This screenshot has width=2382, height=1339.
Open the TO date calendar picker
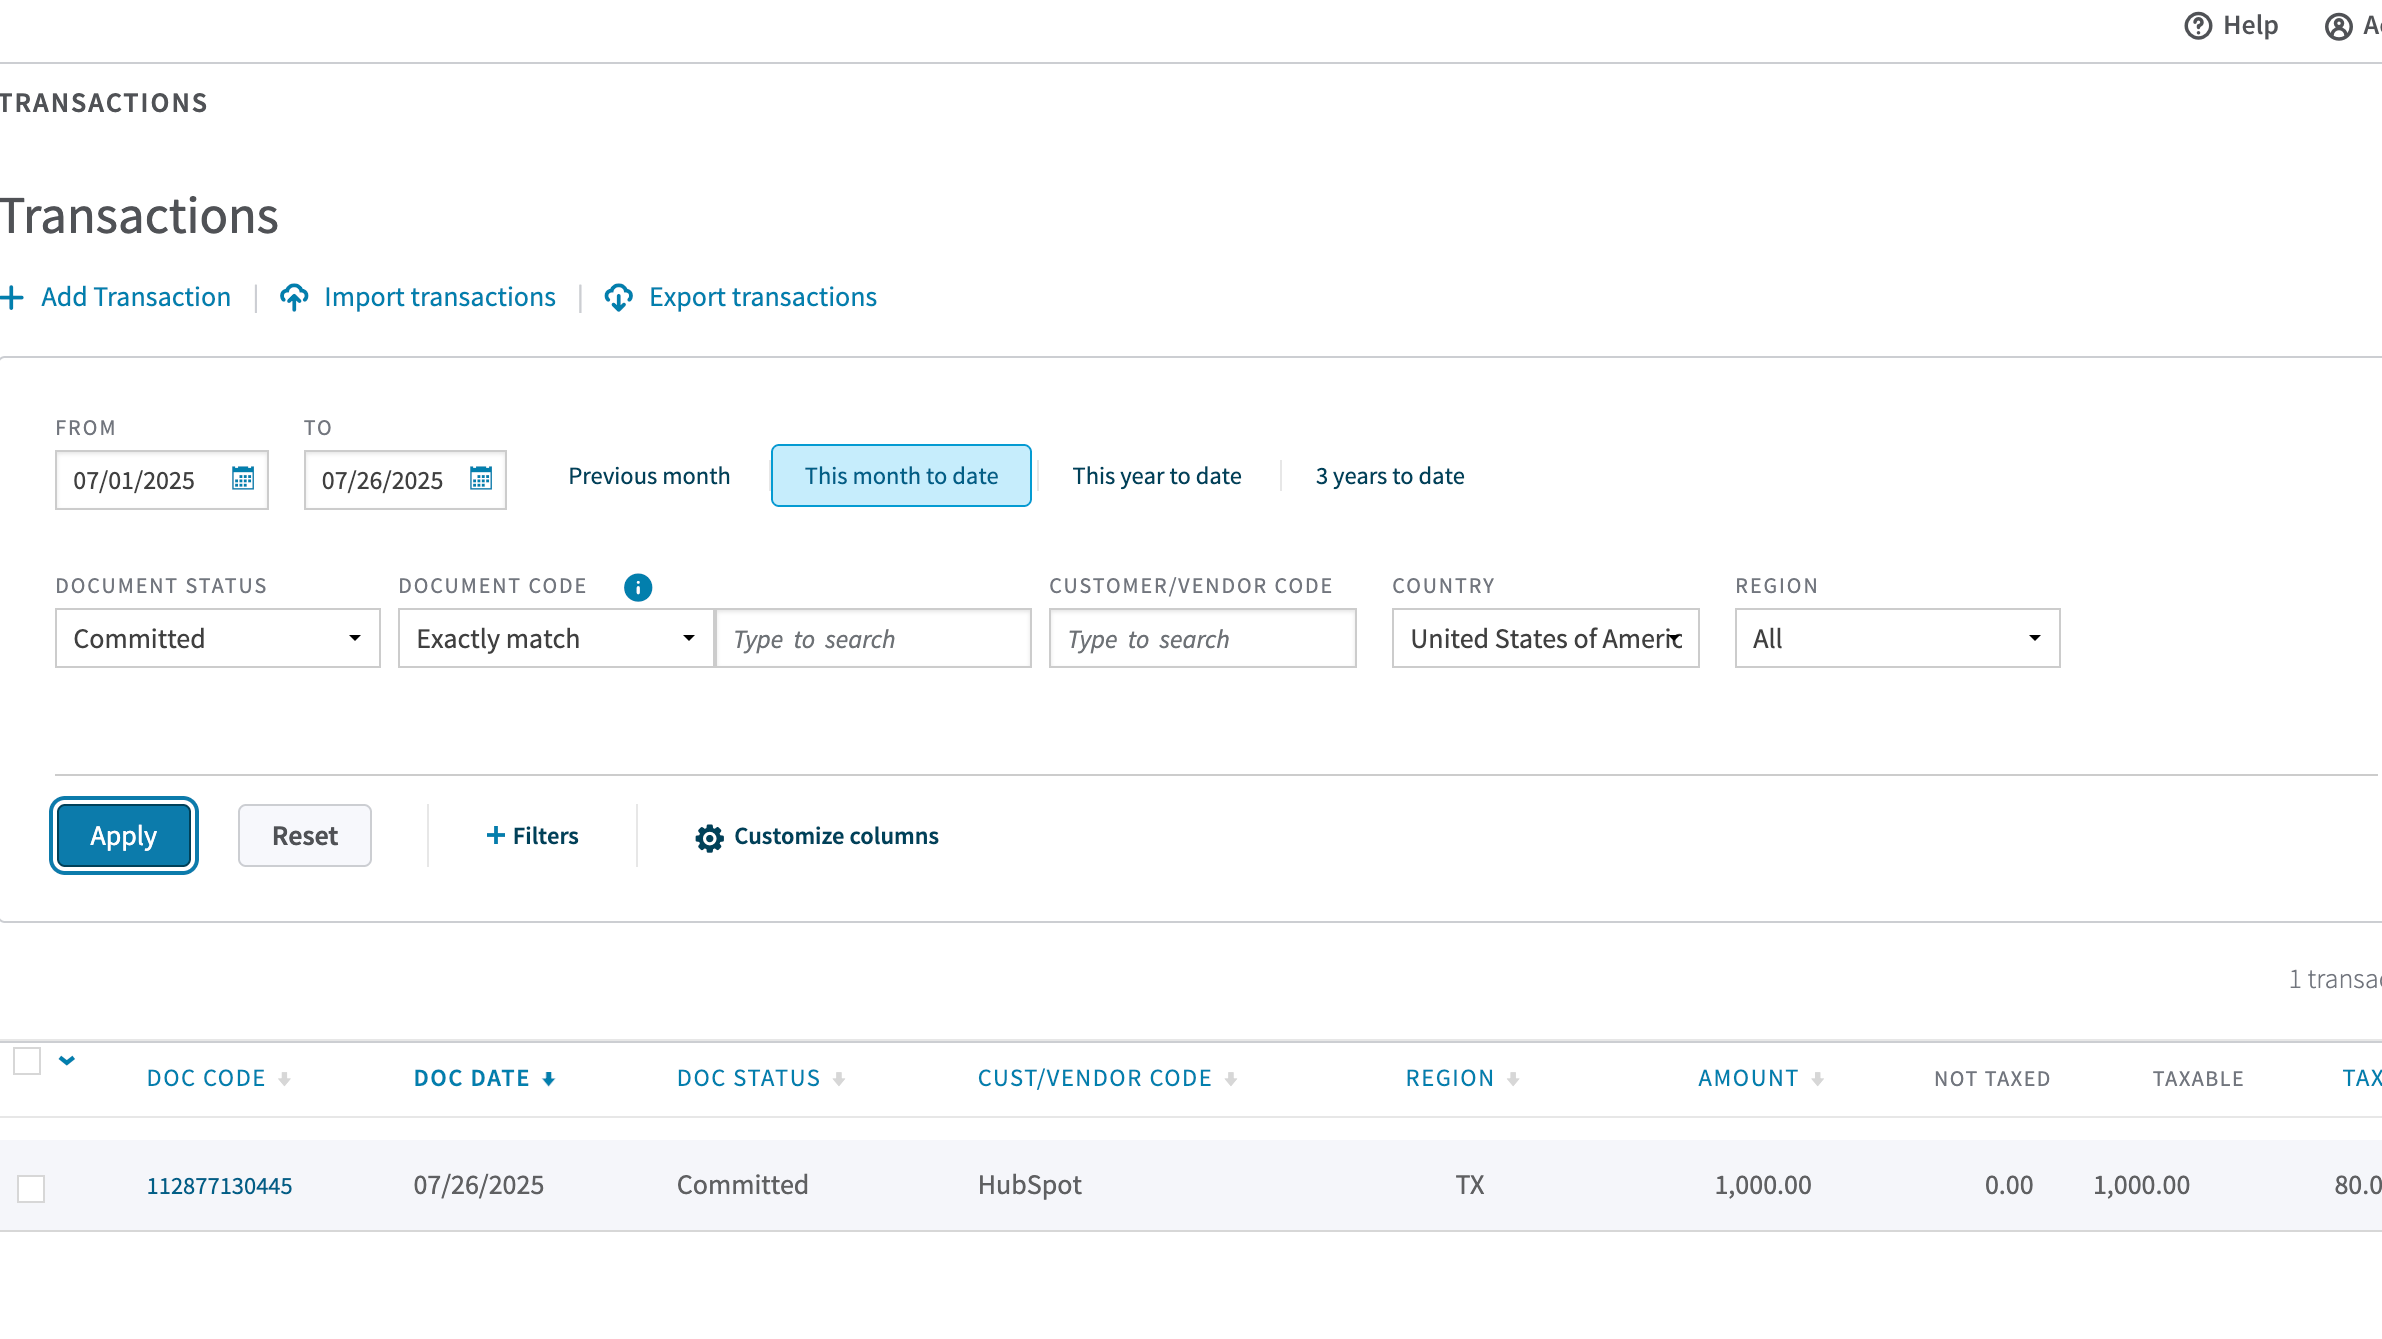pos(481,479)
